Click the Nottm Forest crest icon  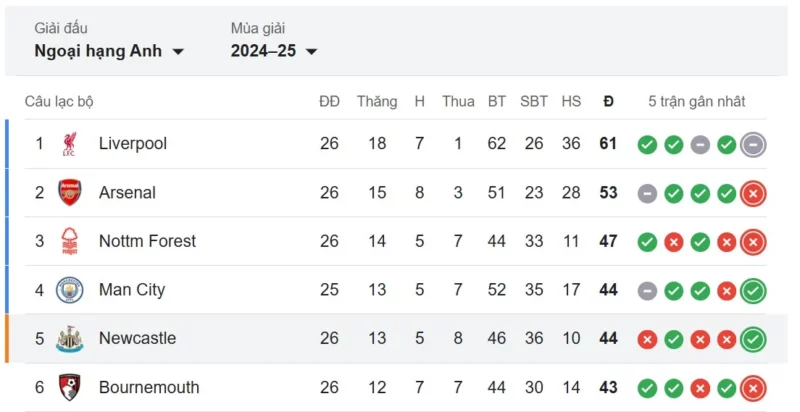point(69,241)
